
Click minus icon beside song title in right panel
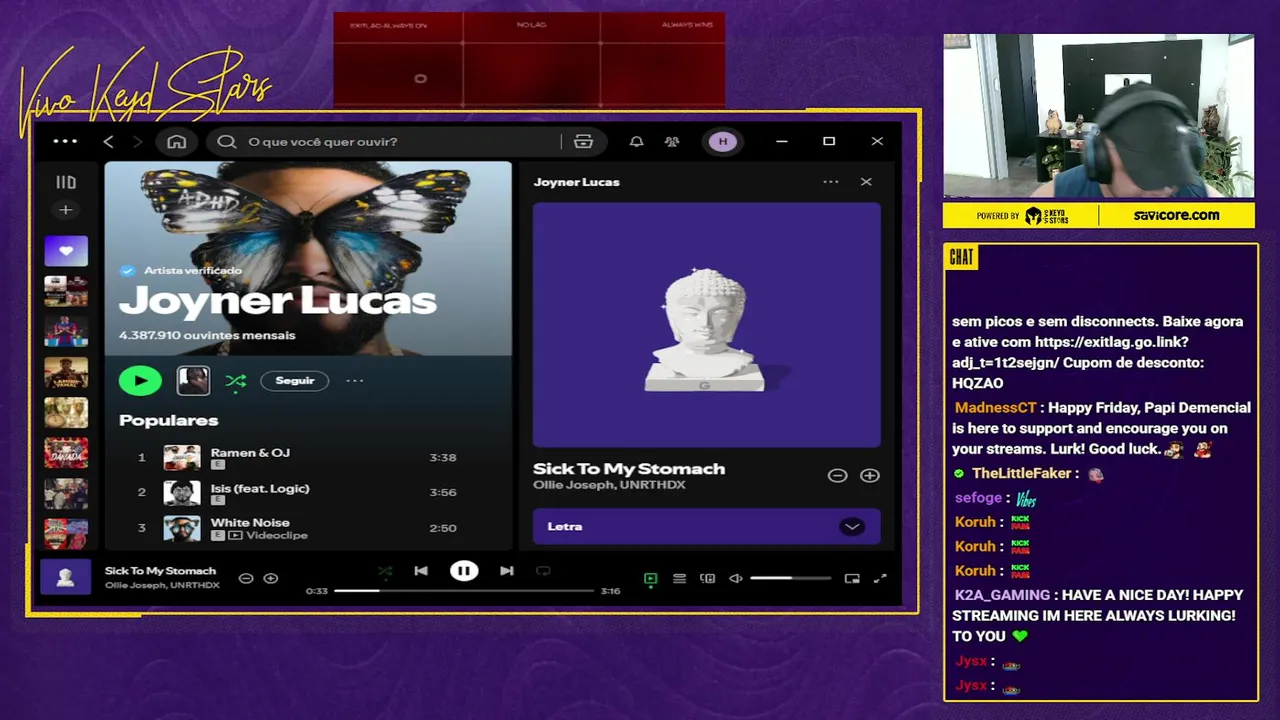tap(837, 476)
